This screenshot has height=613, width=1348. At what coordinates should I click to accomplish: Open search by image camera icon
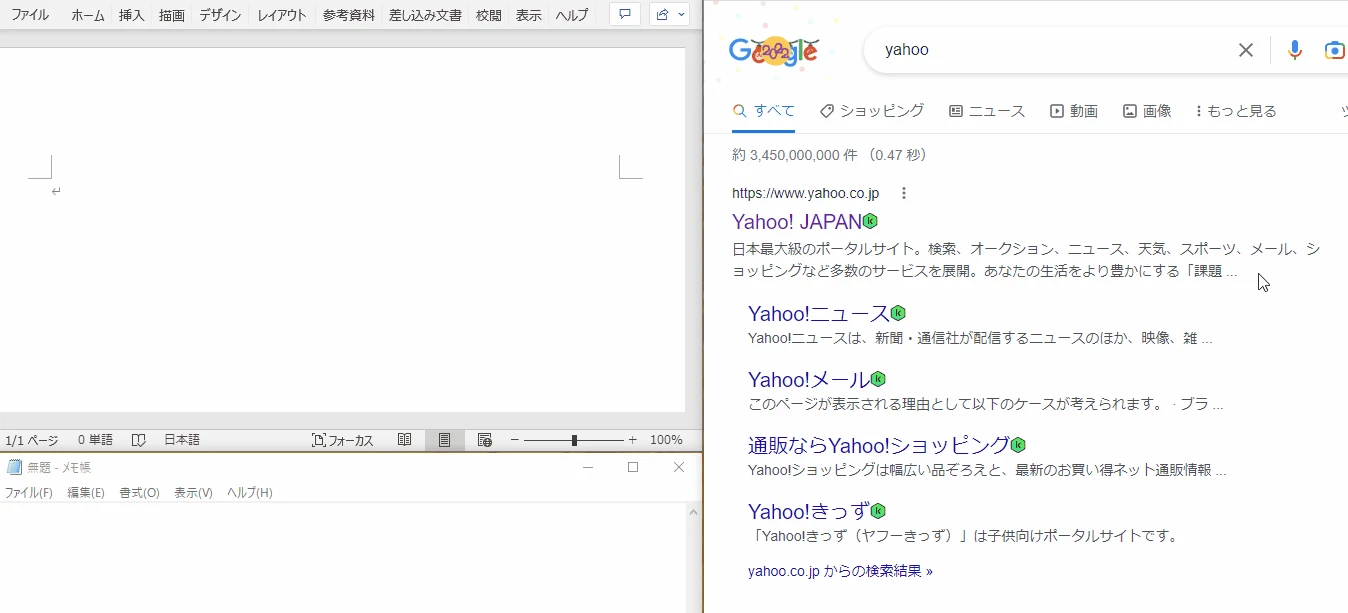(x=1335, y=50)
